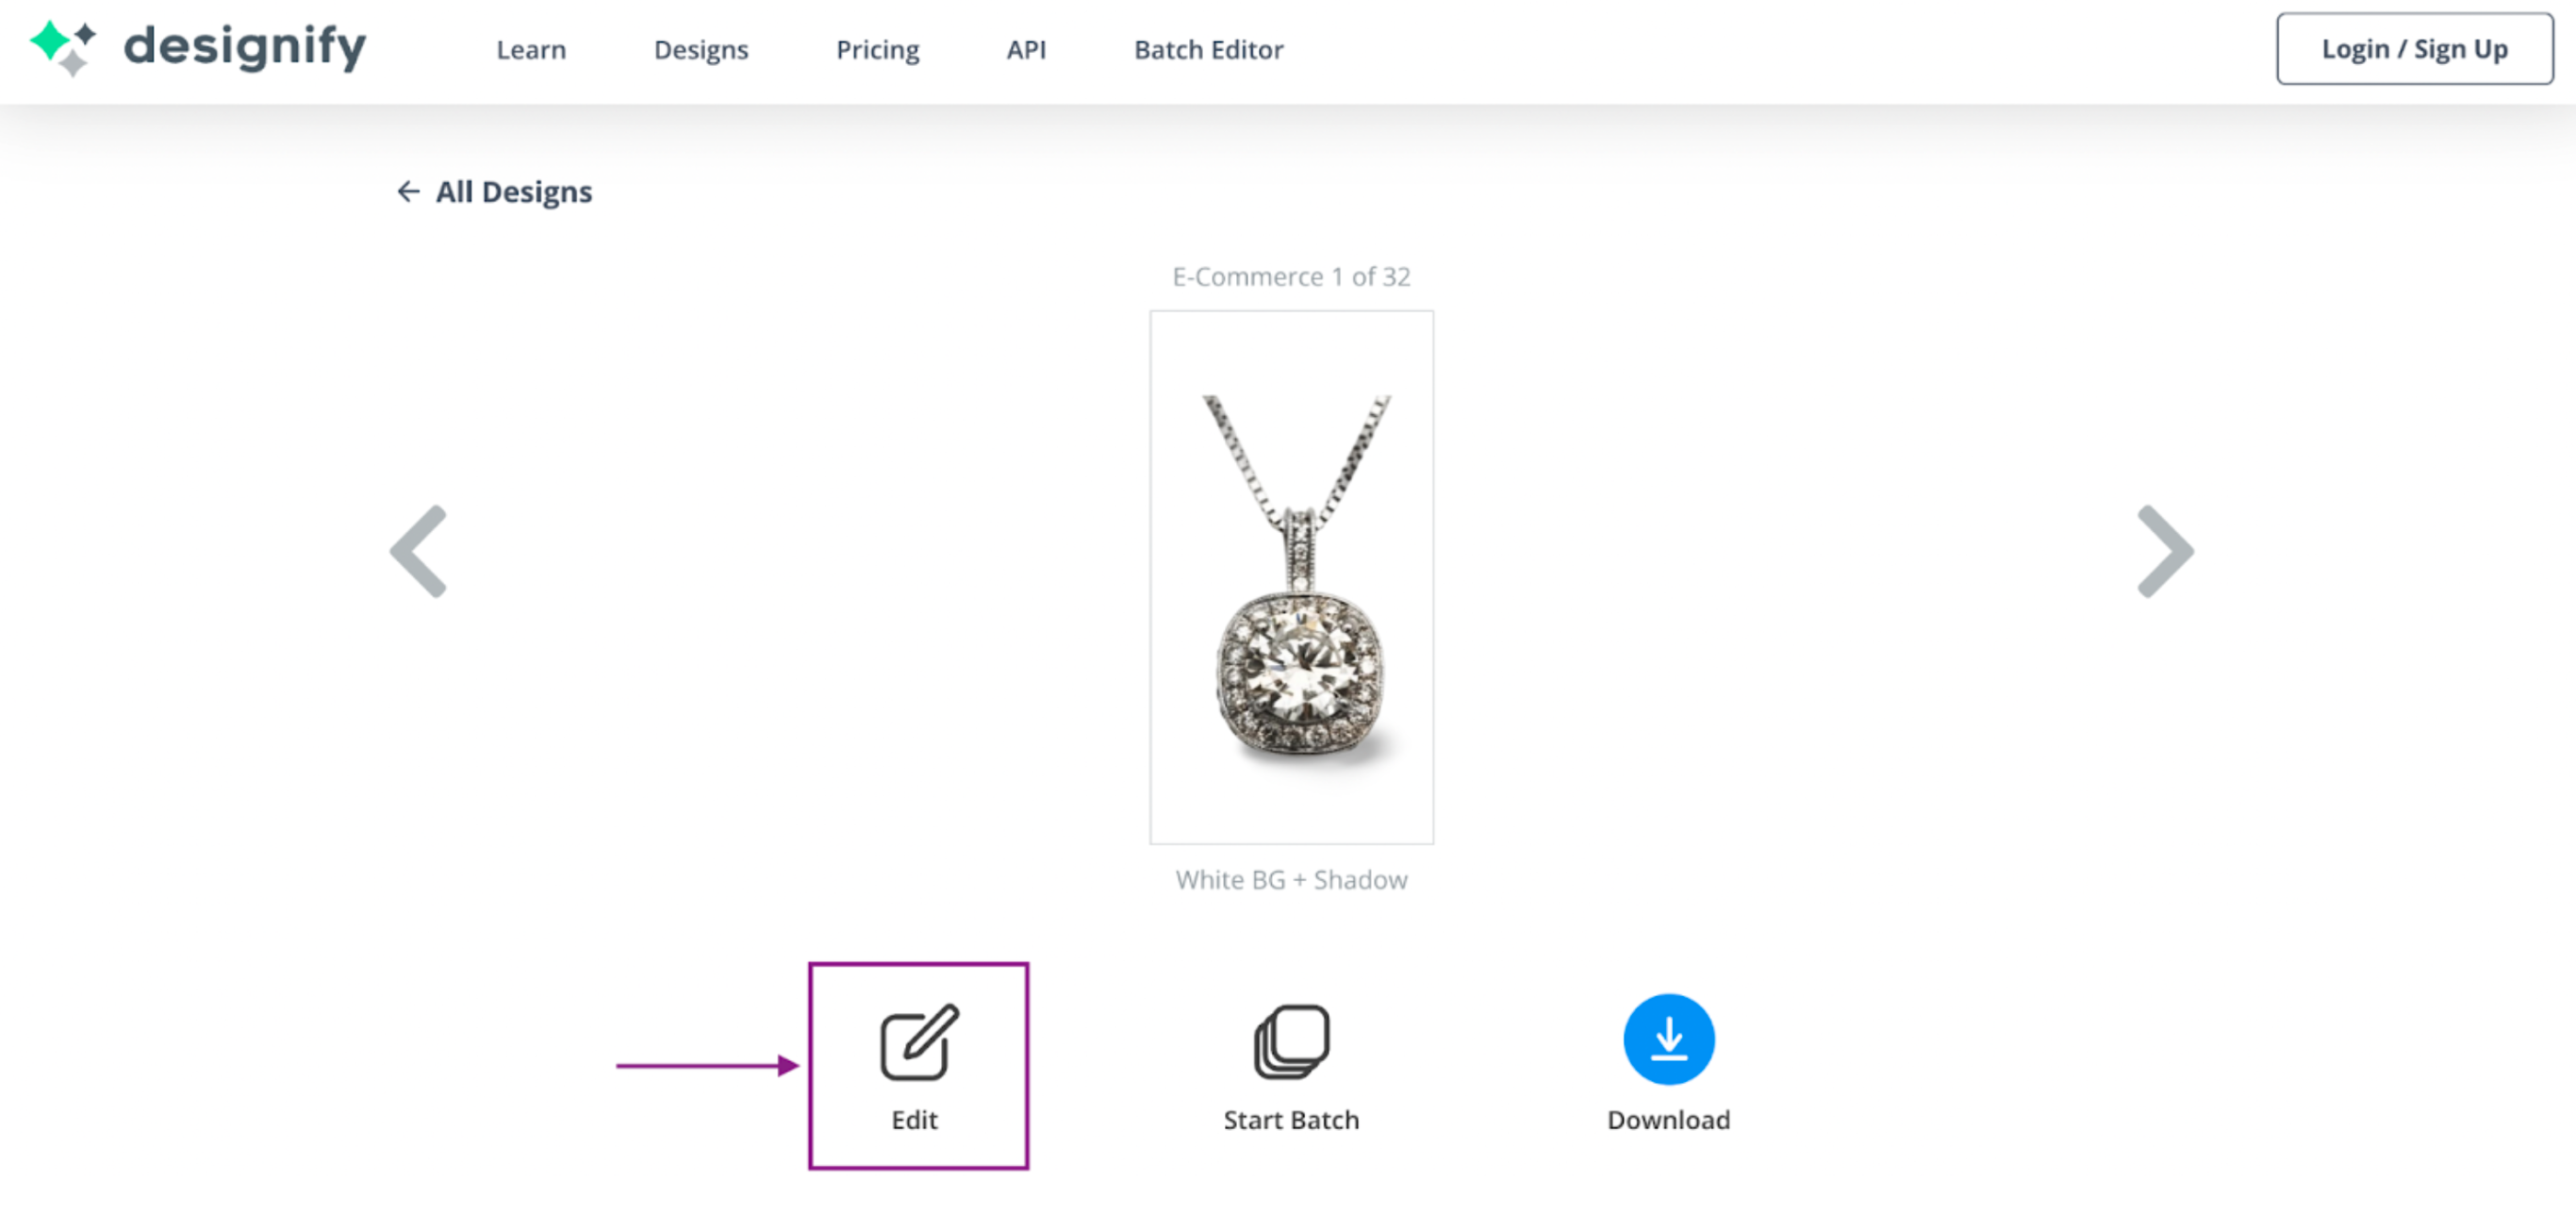Open the Designs menu item
This screenshot has width=2576, height=1230.
click(x=701, y=49)
